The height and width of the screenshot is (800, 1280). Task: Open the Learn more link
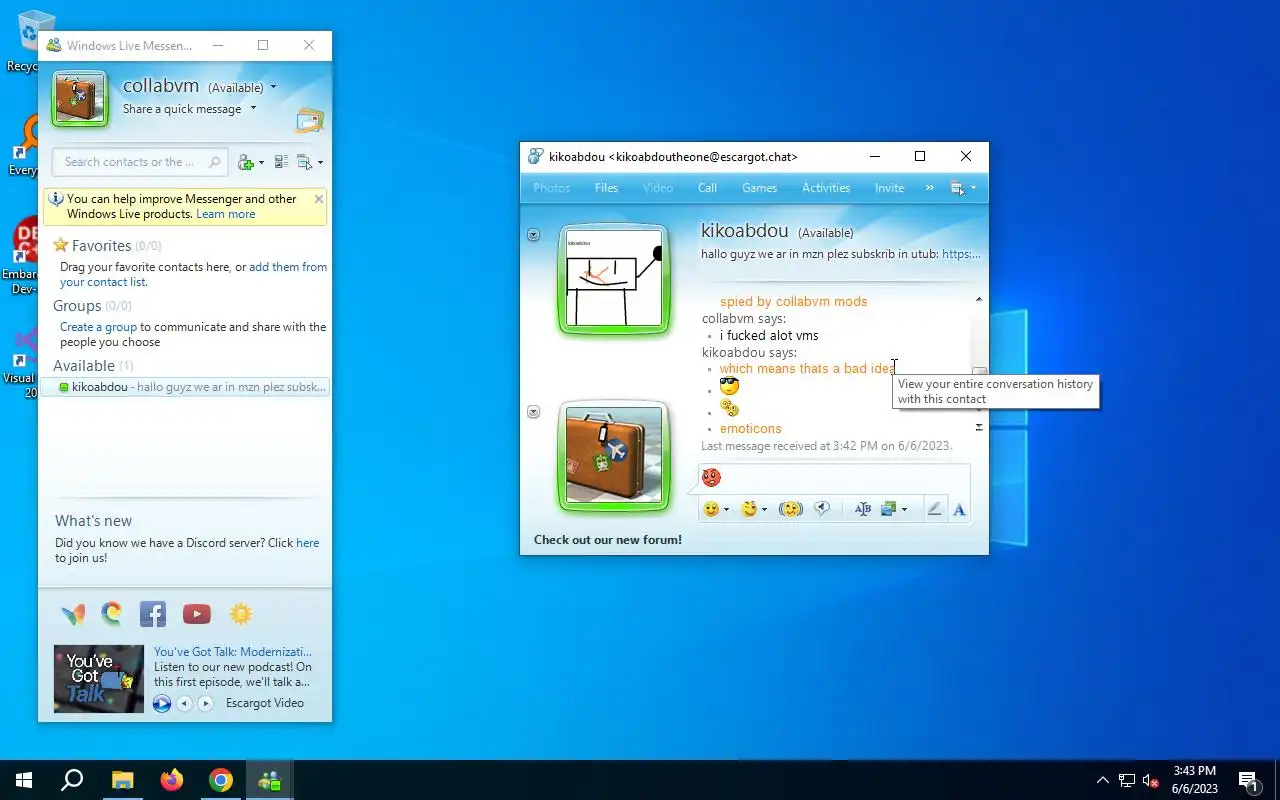coord(225,214)
